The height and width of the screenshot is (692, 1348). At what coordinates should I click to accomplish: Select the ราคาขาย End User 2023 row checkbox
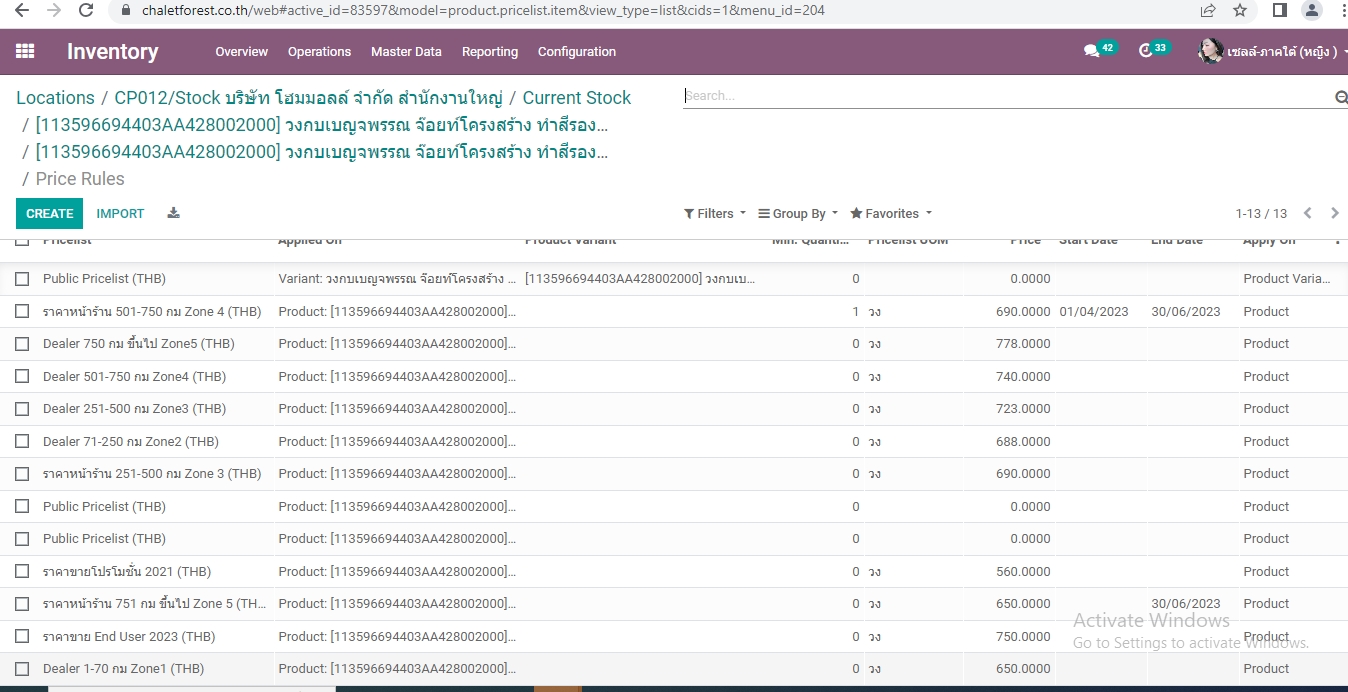pos(22,637)
